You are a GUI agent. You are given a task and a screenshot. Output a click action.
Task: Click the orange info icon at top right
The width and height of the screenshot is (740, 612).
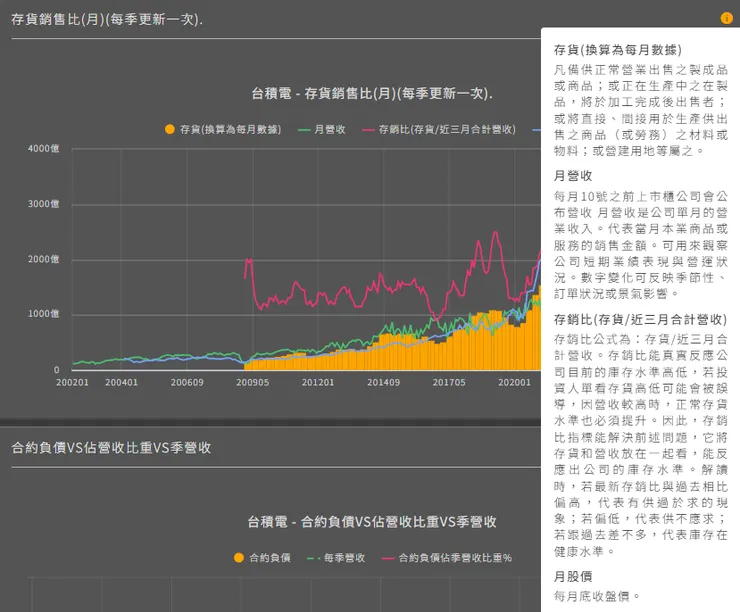(726, 18)
